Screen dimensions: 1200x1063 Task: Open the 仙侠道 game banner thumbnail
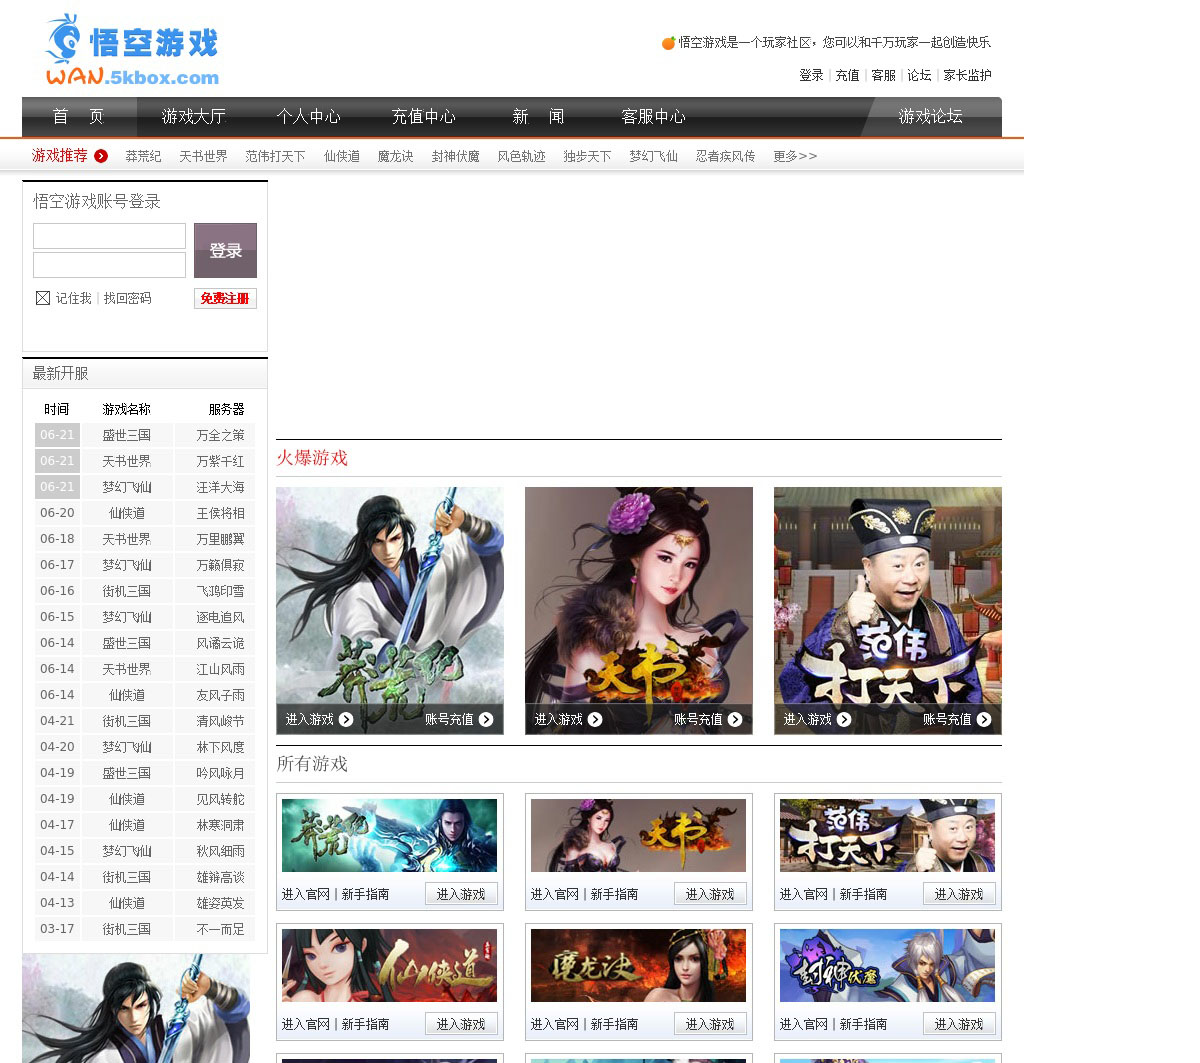(x=389, y=965)
